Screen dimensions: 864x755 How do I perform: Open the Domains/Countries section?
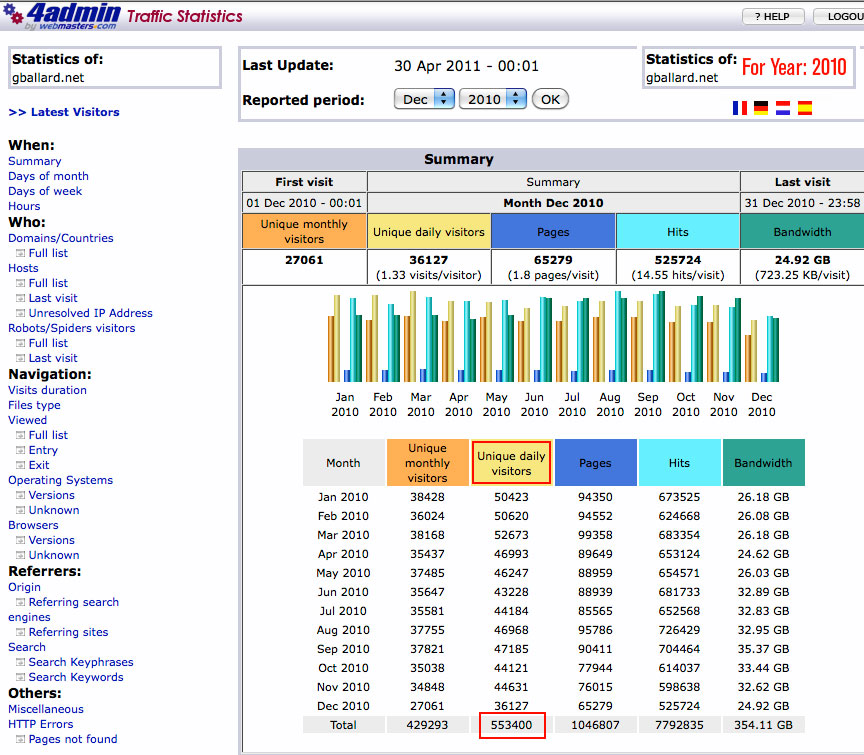click(x=60, y=238)
